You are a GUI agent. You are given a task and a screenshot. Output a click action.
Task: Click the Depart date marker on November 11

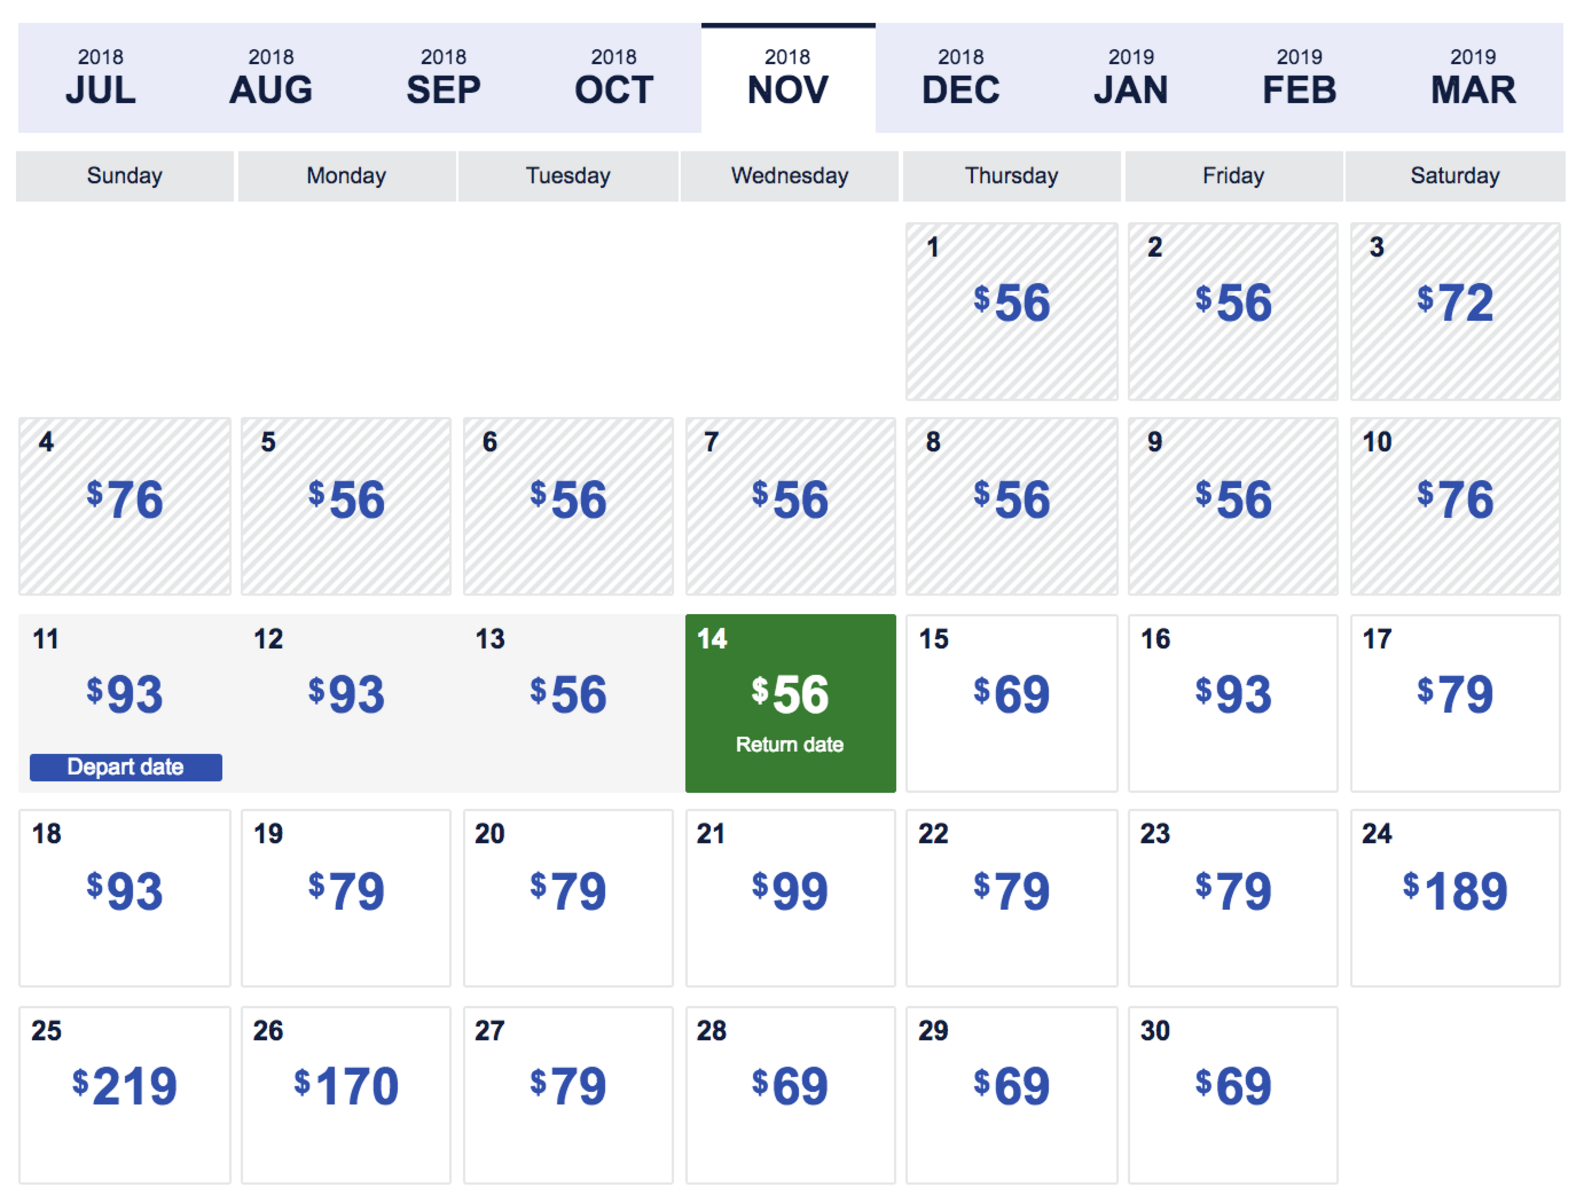point(124,767)
